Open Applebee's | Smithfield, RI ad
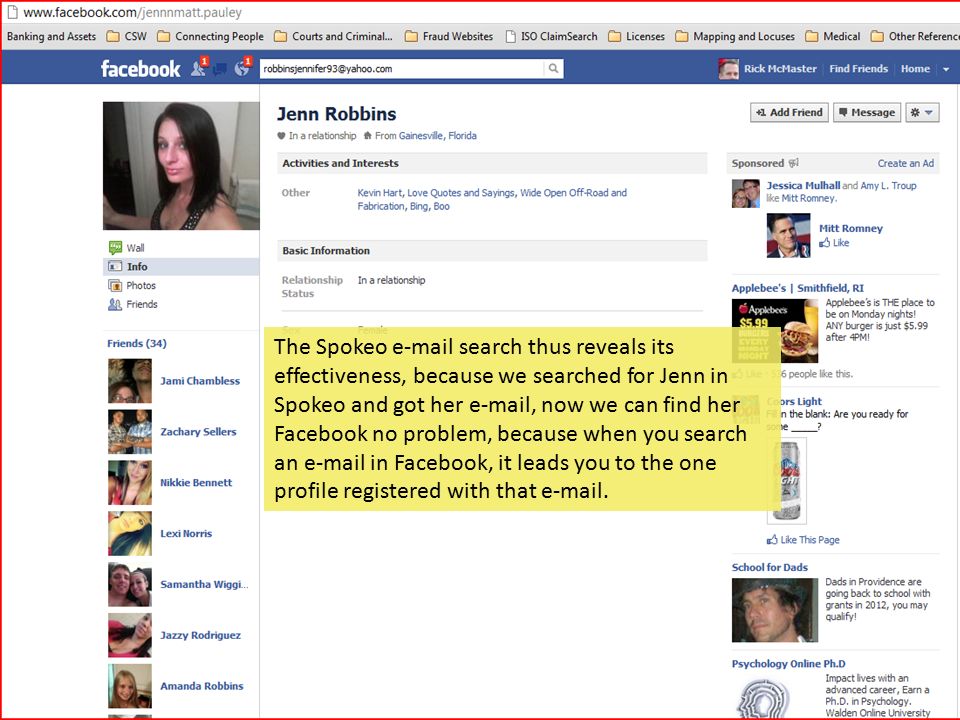Screen dimensions: 960x720 (x=798, y=288)
